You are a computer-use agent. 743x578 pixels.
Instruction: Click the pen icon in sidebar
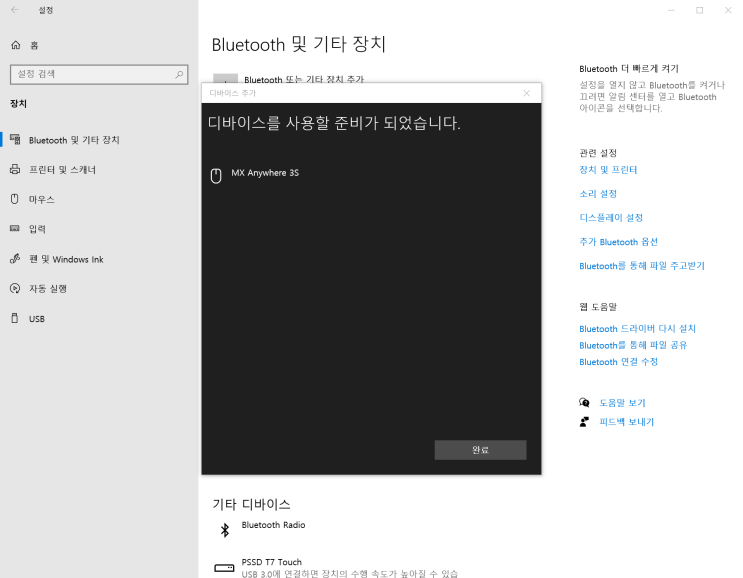pos(15,259)
